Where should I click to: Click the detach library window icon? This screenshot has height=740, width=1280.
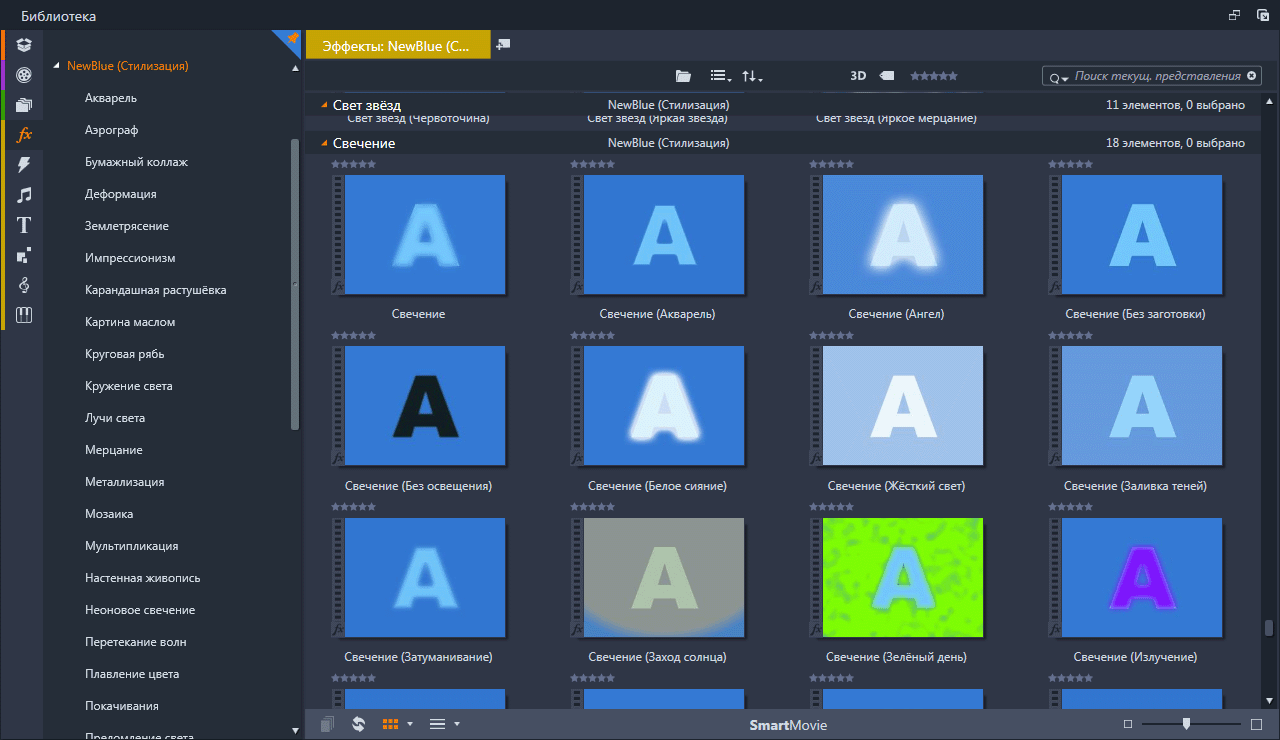point(1234,15)
